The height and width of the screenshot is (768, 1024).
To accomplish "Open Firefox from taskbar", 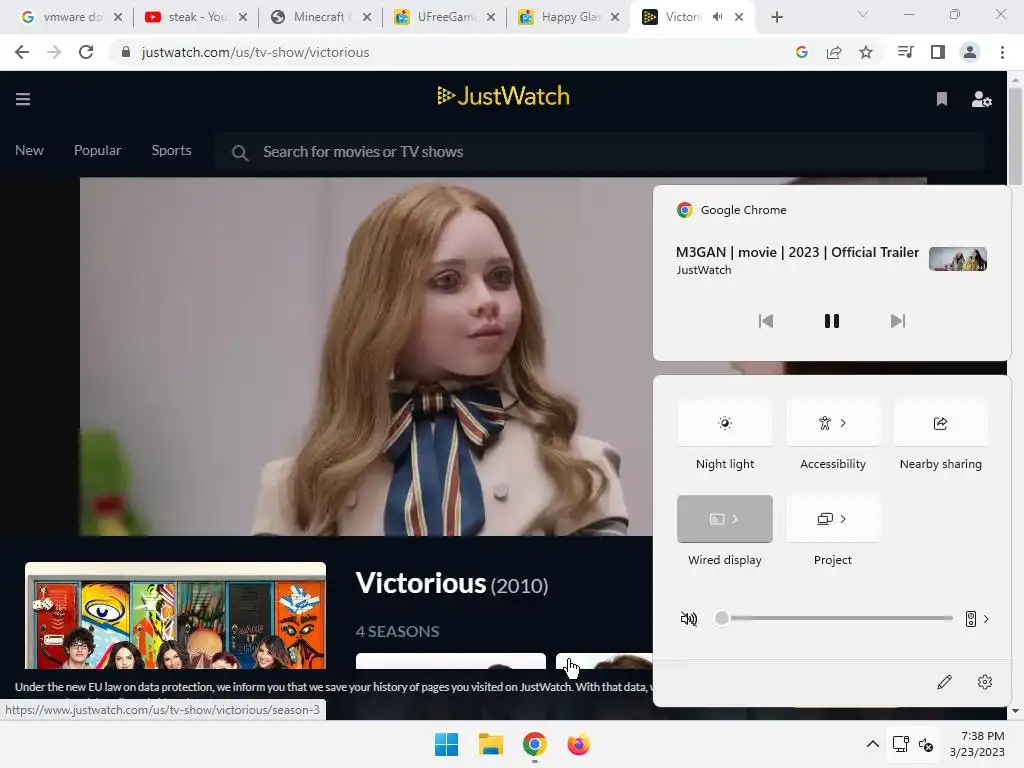I will click(578, 744).
